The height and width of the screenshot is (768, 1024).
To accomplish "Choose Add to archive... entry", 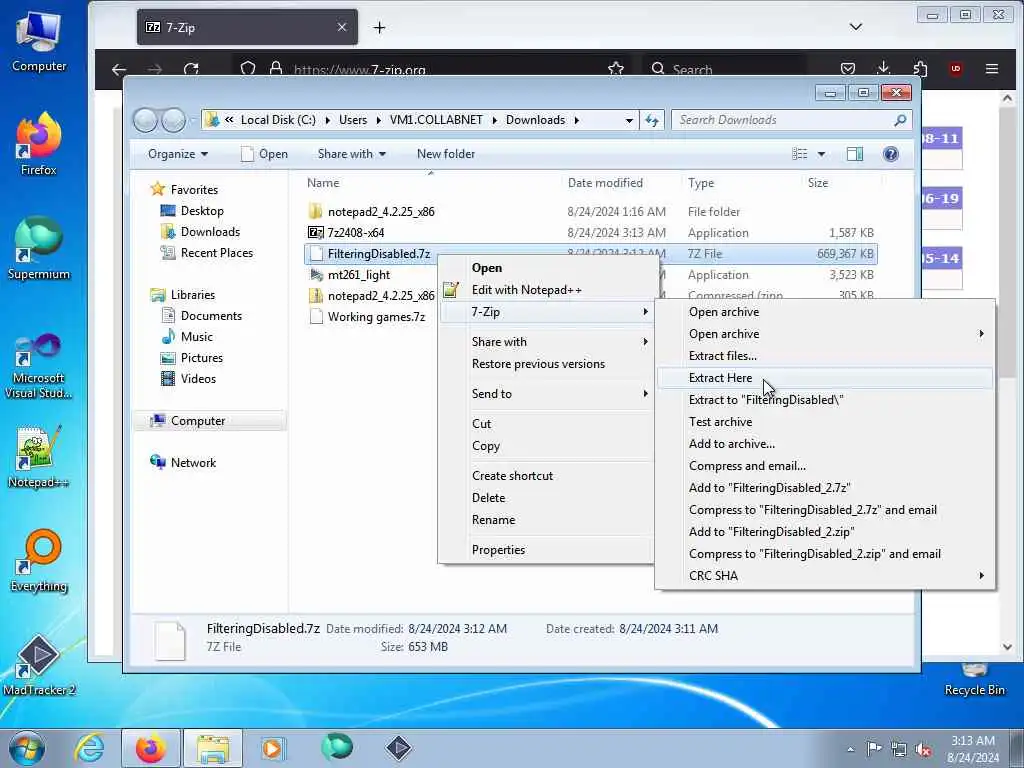I will pyautogui.click(x=825, y=443).
